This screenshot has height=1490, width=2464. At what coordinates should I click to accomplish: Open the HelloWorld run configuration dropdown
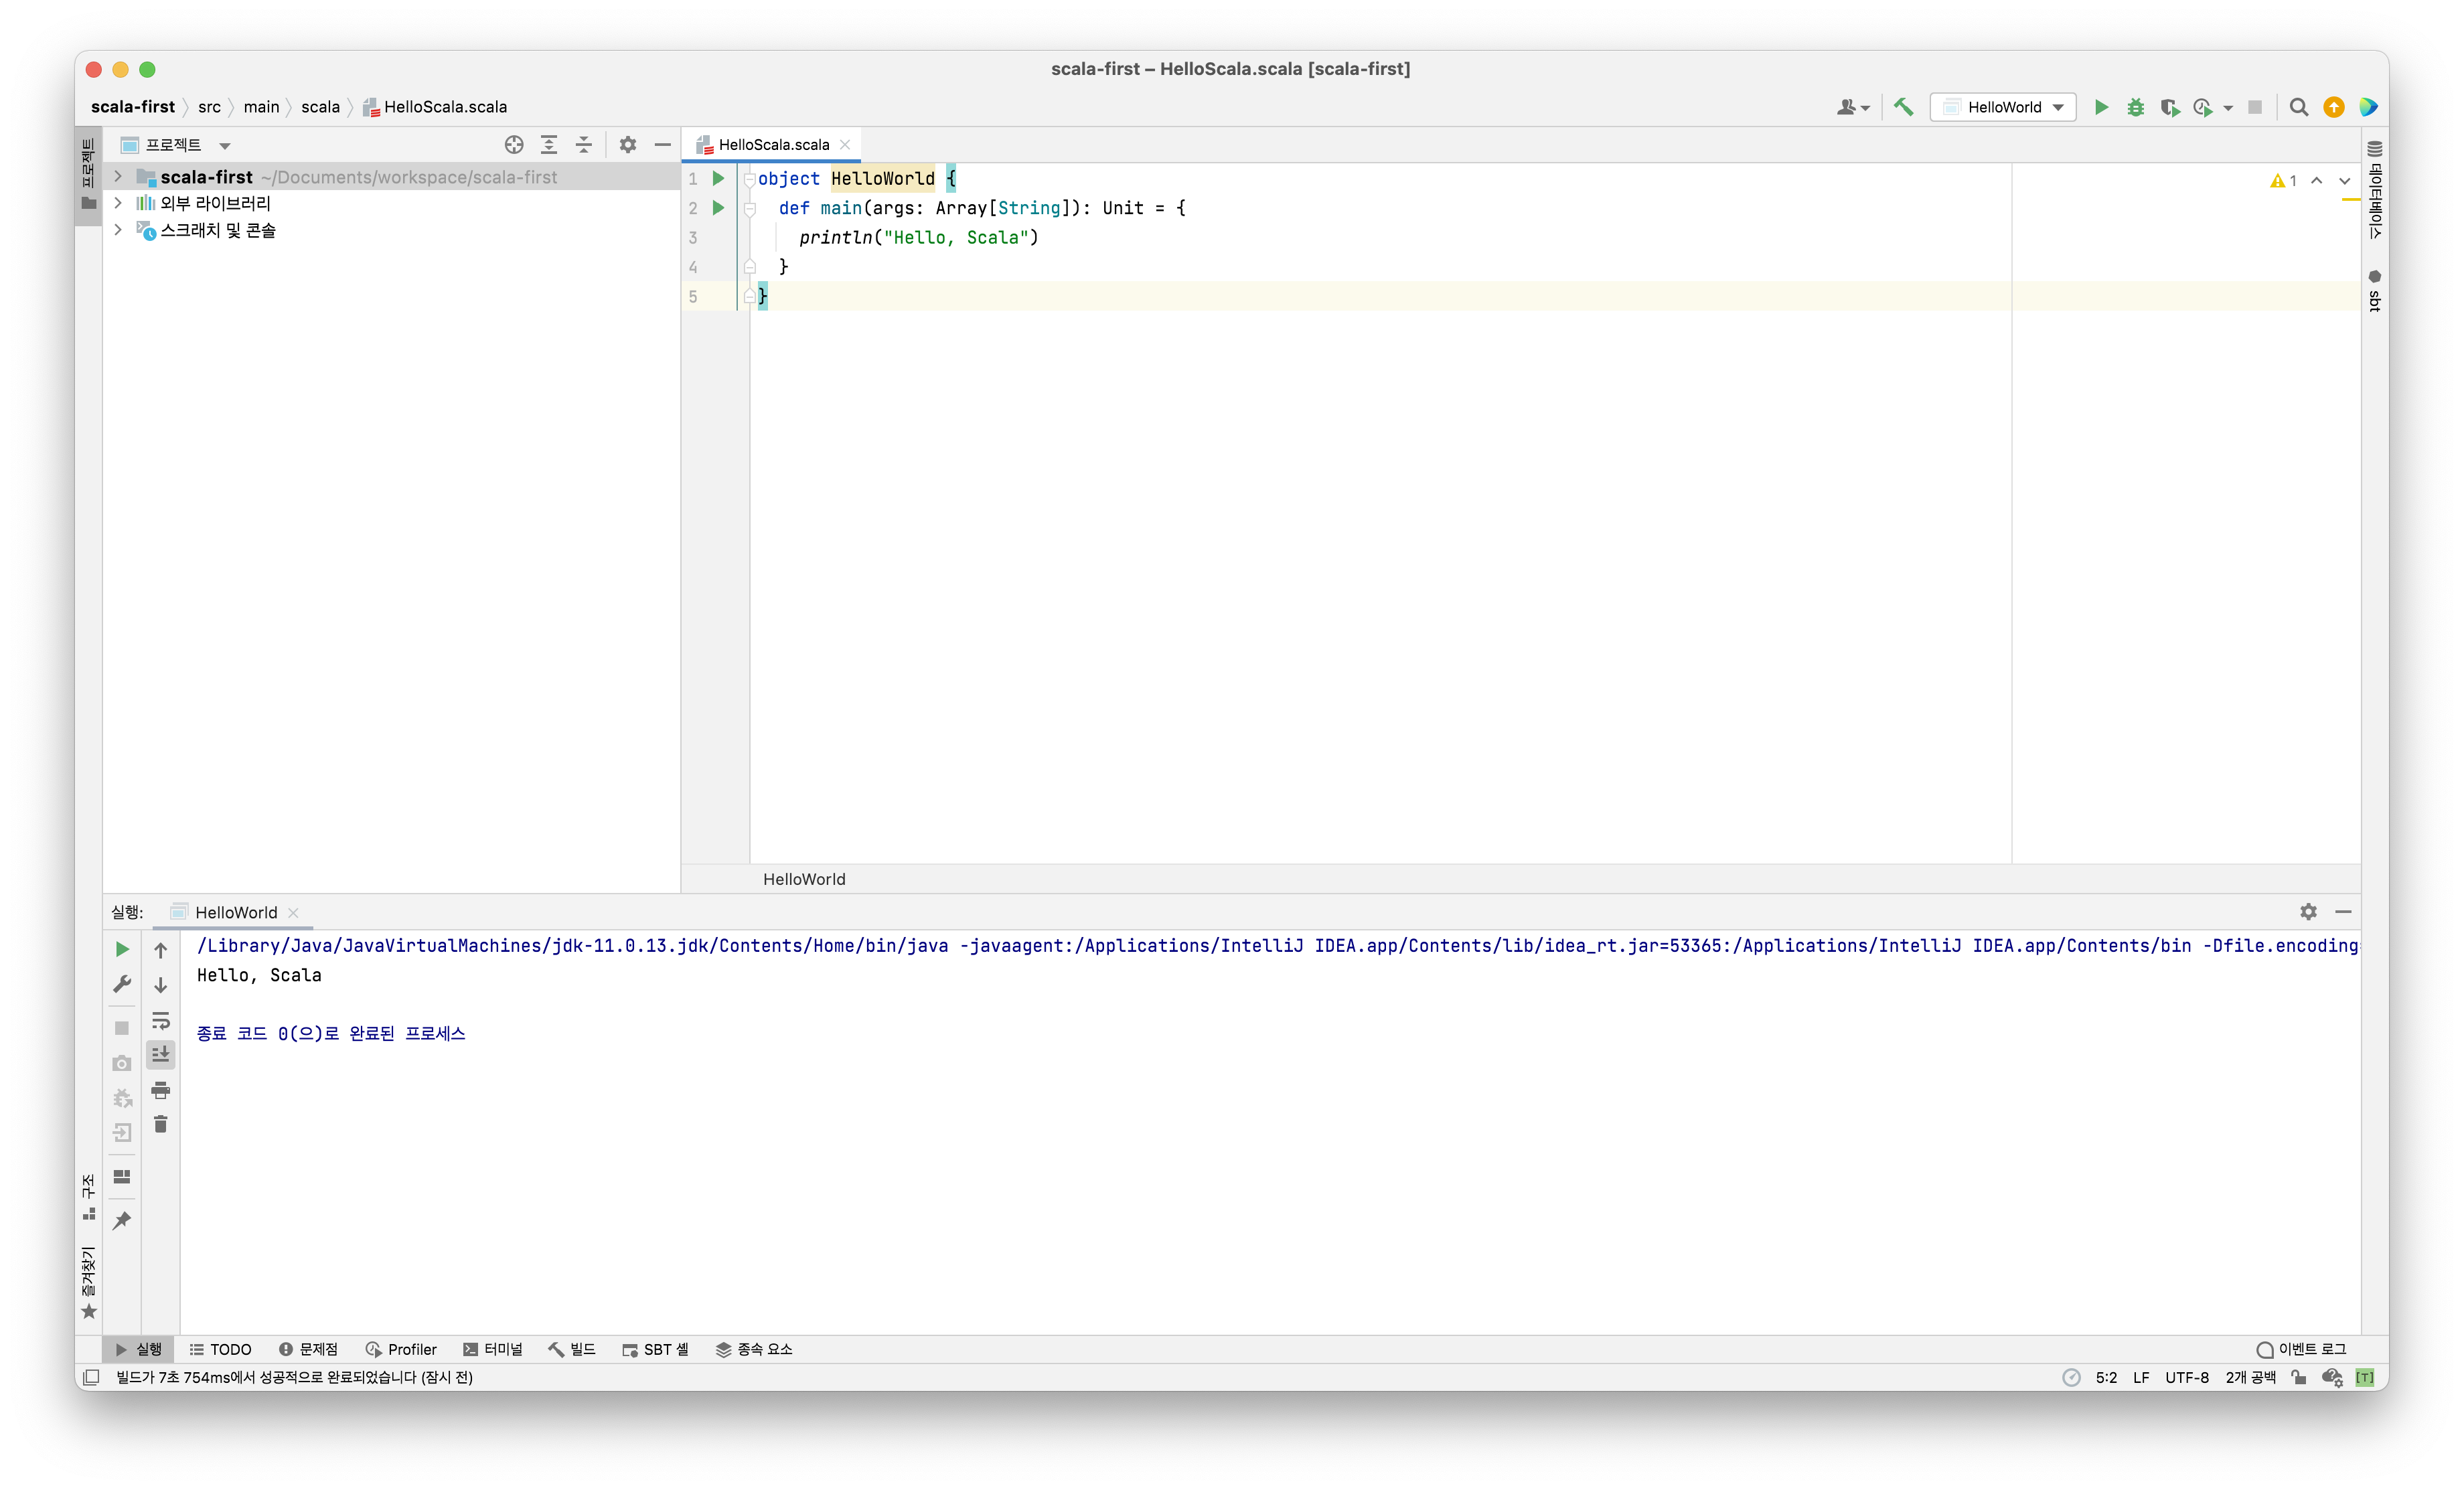(x=2003, y=107)
